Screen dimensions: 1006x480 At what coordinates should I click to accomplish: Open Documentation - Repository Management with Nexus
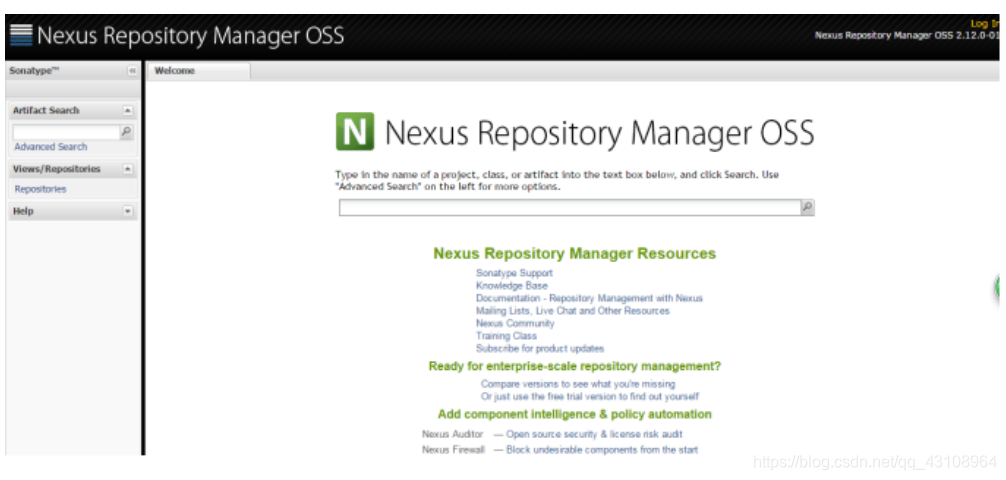click(x=589, y=298)
